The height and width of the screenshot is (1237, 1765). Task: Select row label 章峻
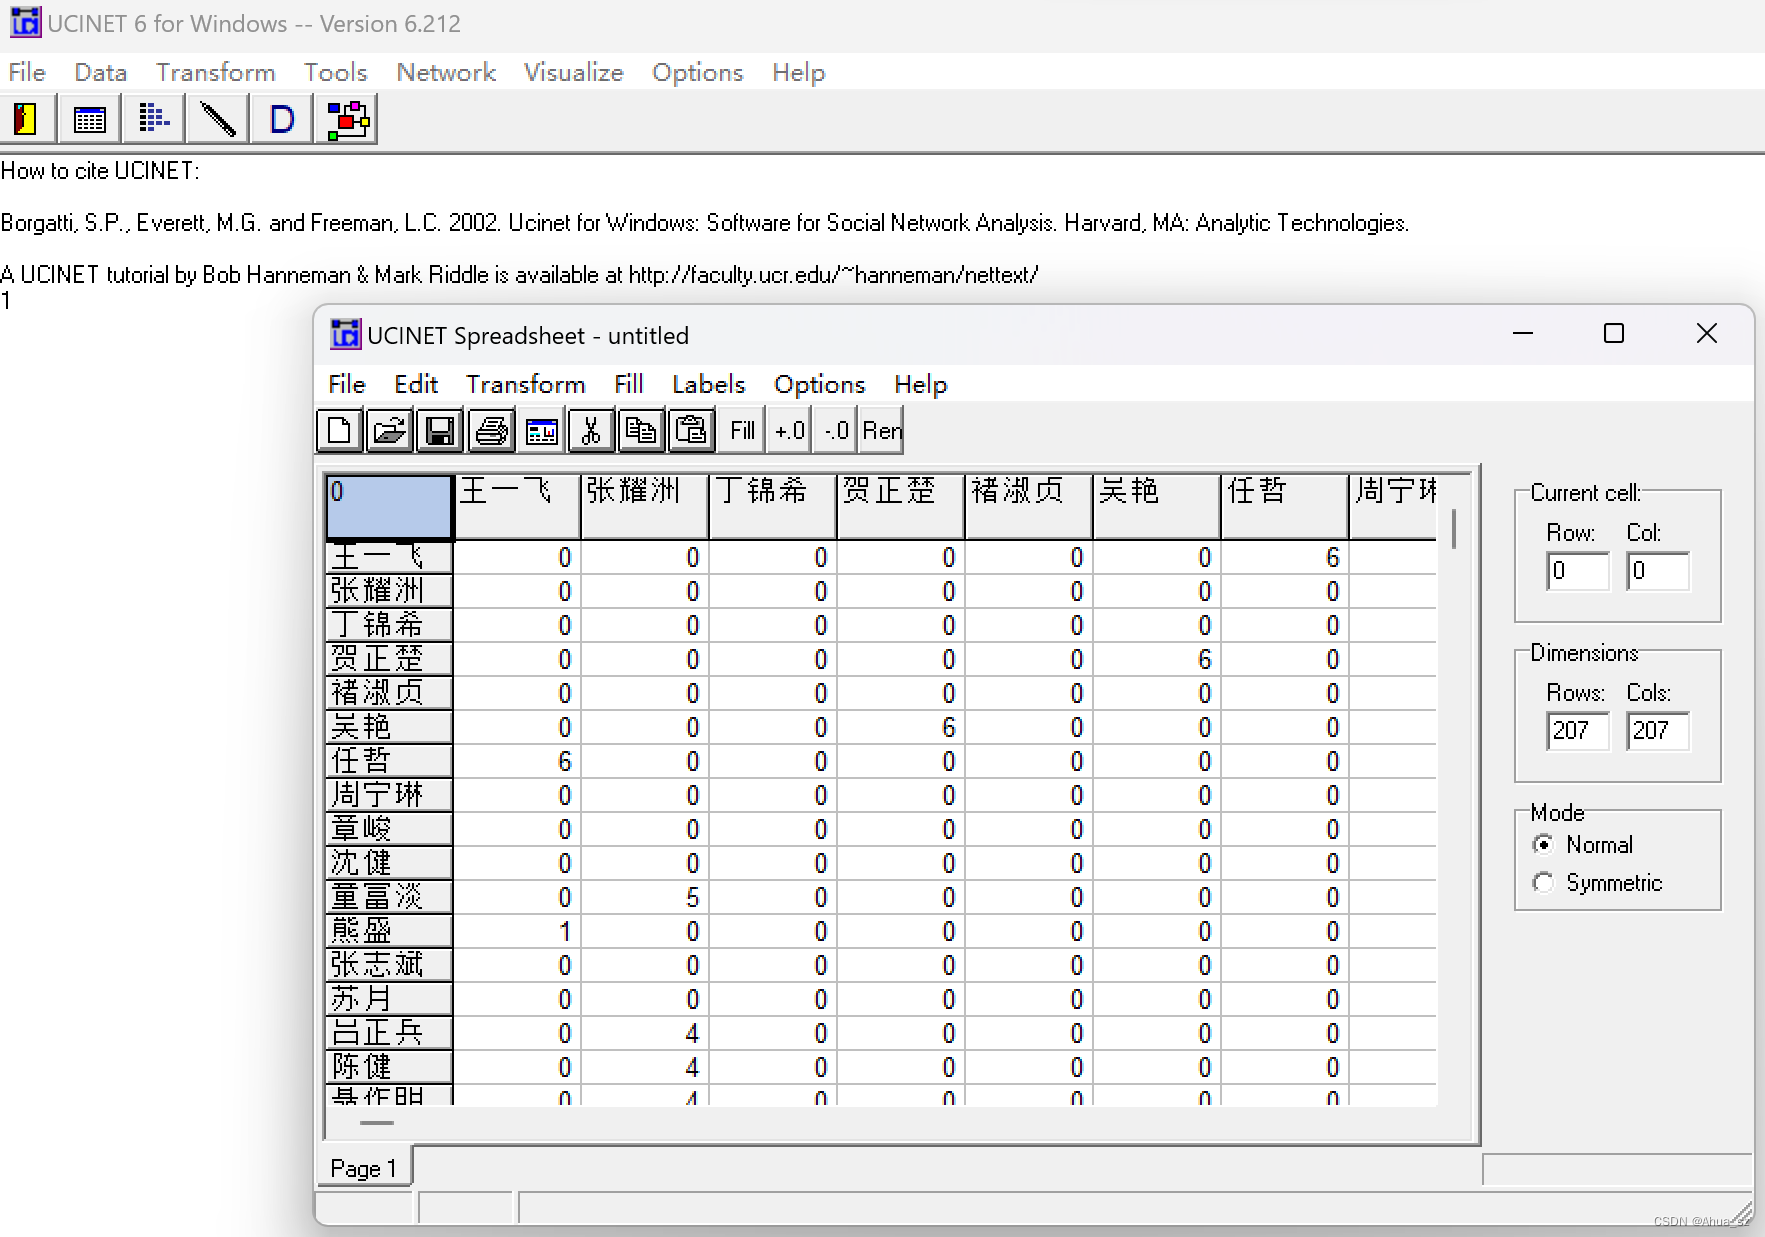(x=389, y=829)
